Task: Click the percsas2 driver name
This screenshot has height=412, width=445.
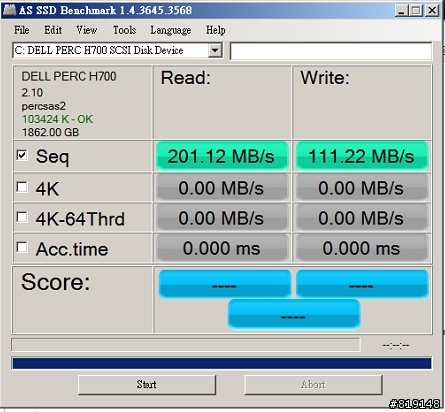Action: coord(44,106)
